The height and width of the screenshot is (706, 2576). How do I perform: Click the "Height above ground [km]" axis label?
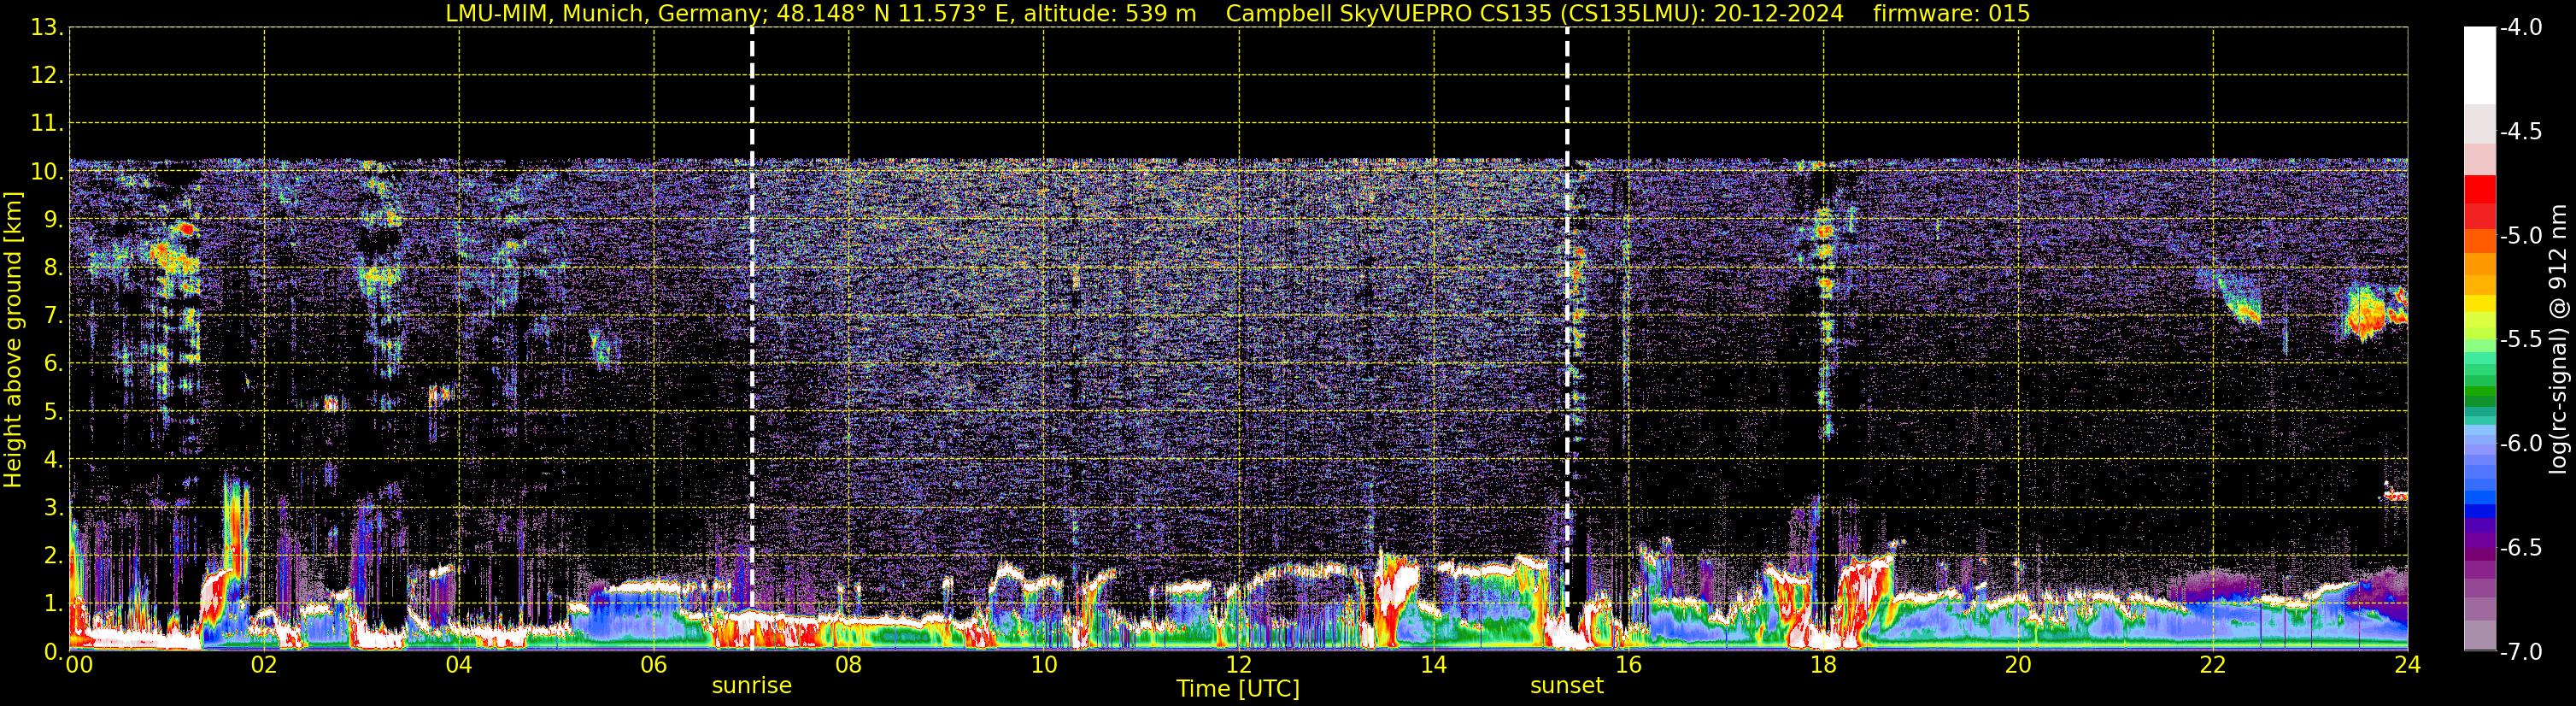coord(13,340)
